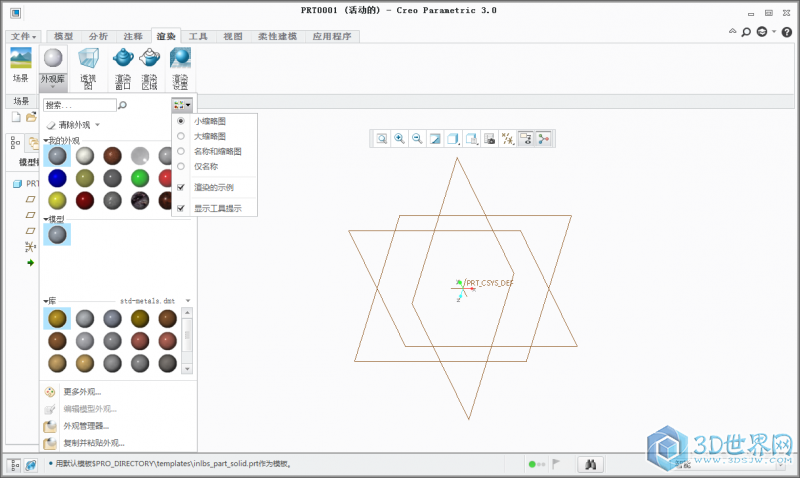This screenshot has height=478, width=800.
Task: Click the view manager camera icon
Action: (x=490, y=139)
